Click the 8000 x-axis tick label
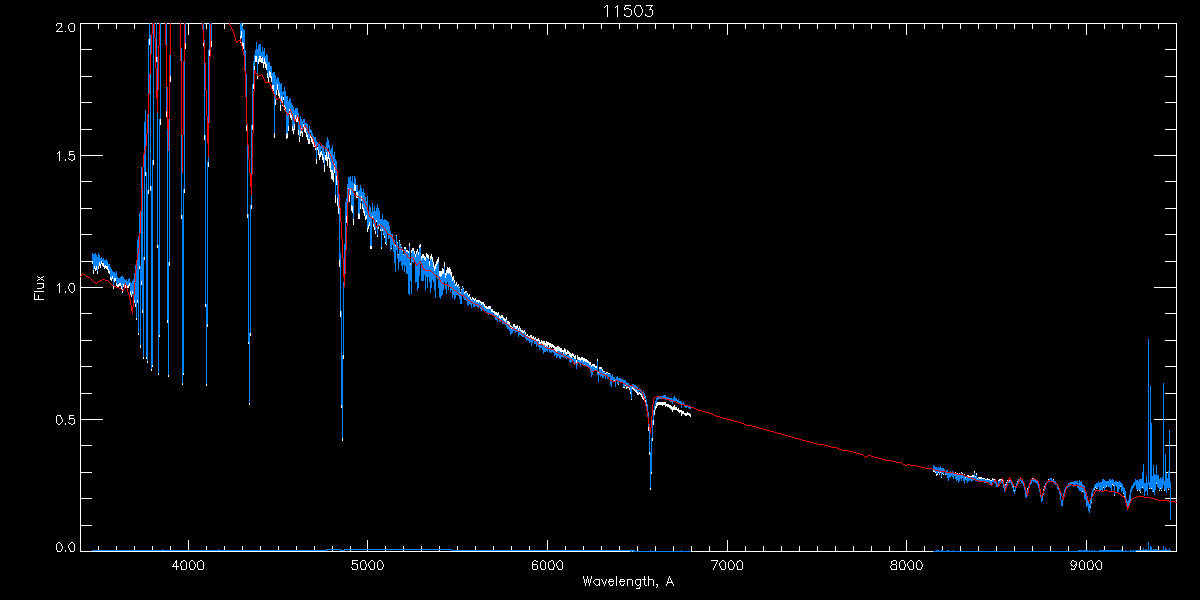 tap(906, 565)
